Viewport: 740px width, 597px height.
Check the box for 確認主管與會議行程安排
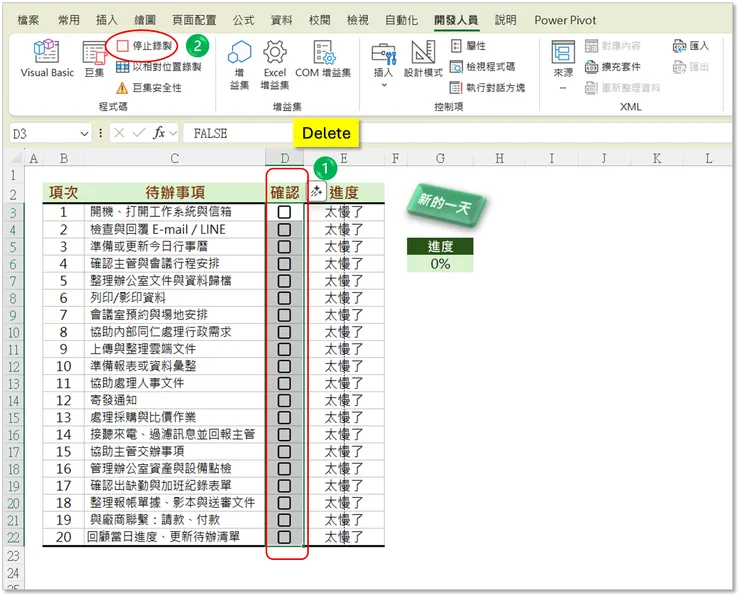(x=284, y=264)
